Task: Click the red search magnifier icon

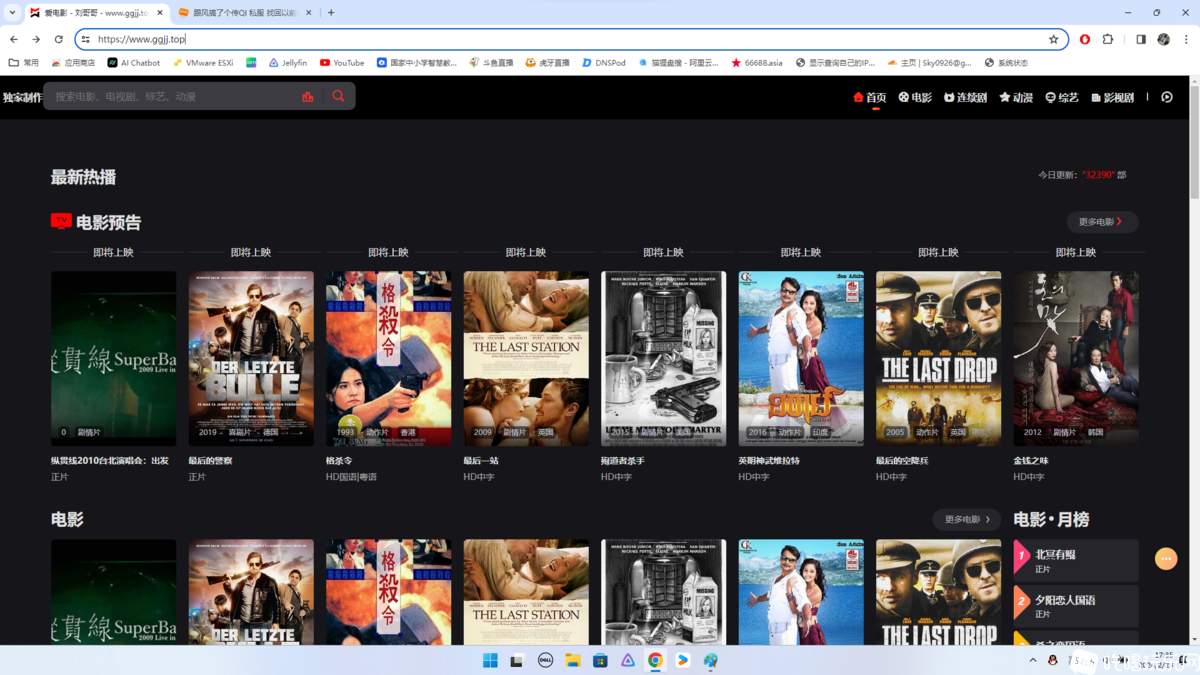Action: click(x=339, y=96)
